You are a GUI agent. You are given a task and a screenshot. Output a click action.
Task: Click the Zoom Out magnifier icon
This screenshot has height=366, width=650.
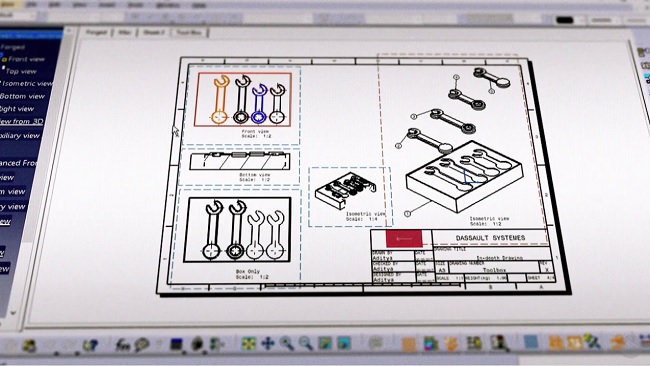pyautogui.click(x=306, y=344)
